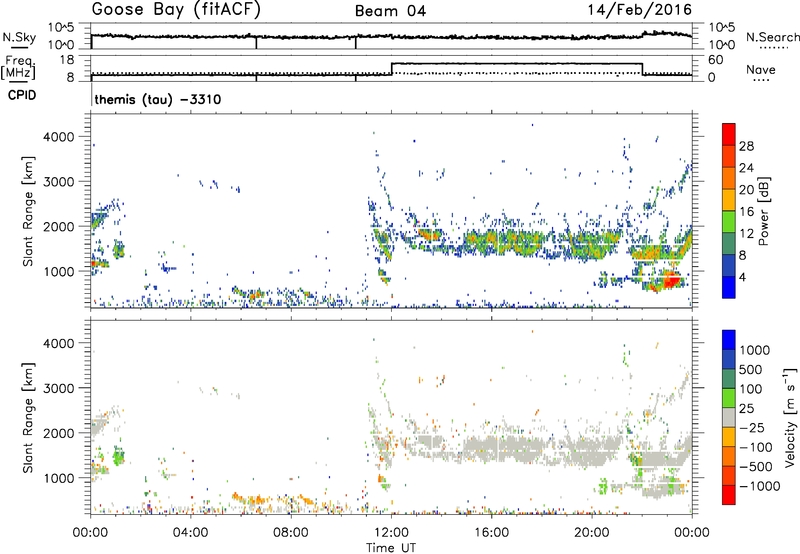This screenshot has height=554, width=800.
Task: Click the frequency step-up at 12:00 in frequency panel
Action: click(x=391, y=69)
